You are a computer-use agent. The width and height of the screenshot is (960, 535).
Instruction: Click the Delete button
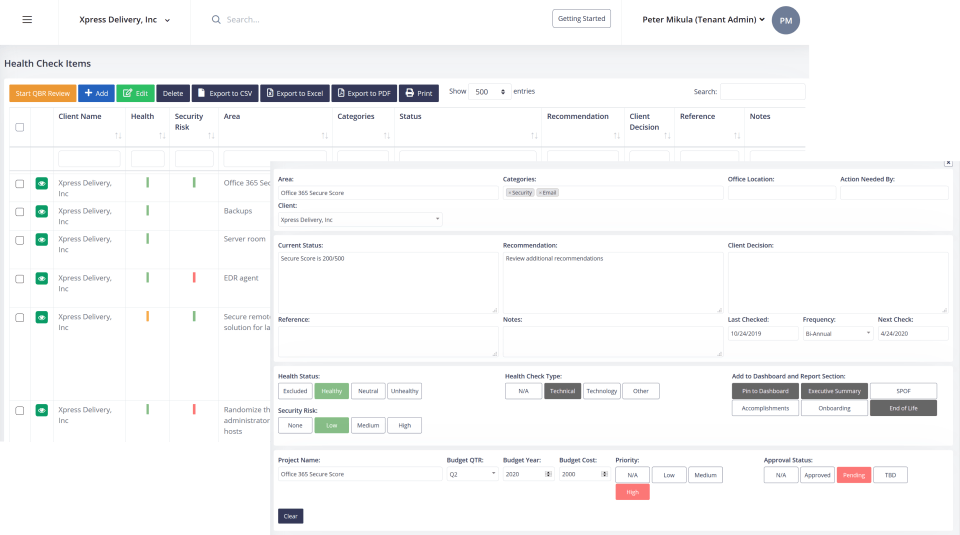[173, 93]
